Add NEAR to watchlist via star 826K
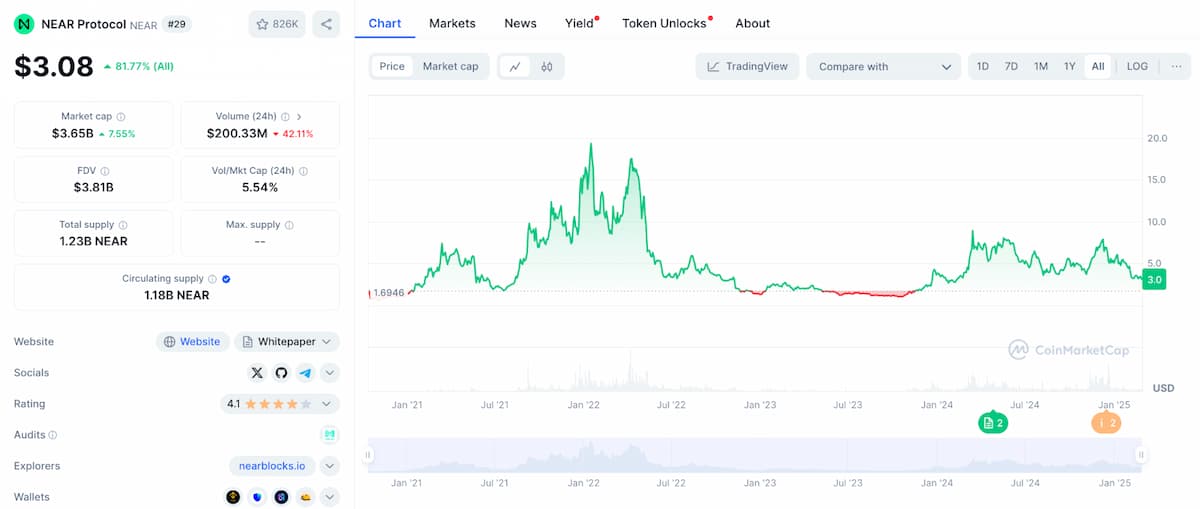This screenshot has width=1200, height=509. [x=277, y=24]
